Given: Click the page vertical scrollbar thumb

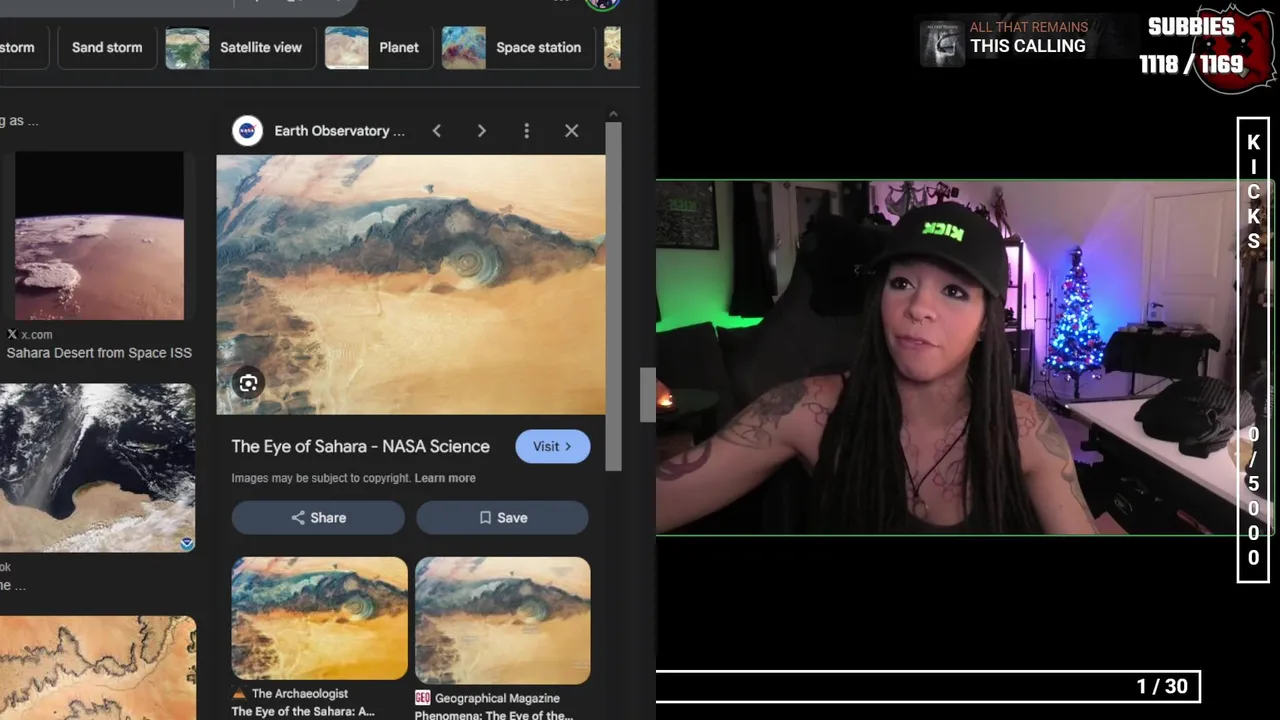Looking at the screenshot, I should (x=648, y=395).
